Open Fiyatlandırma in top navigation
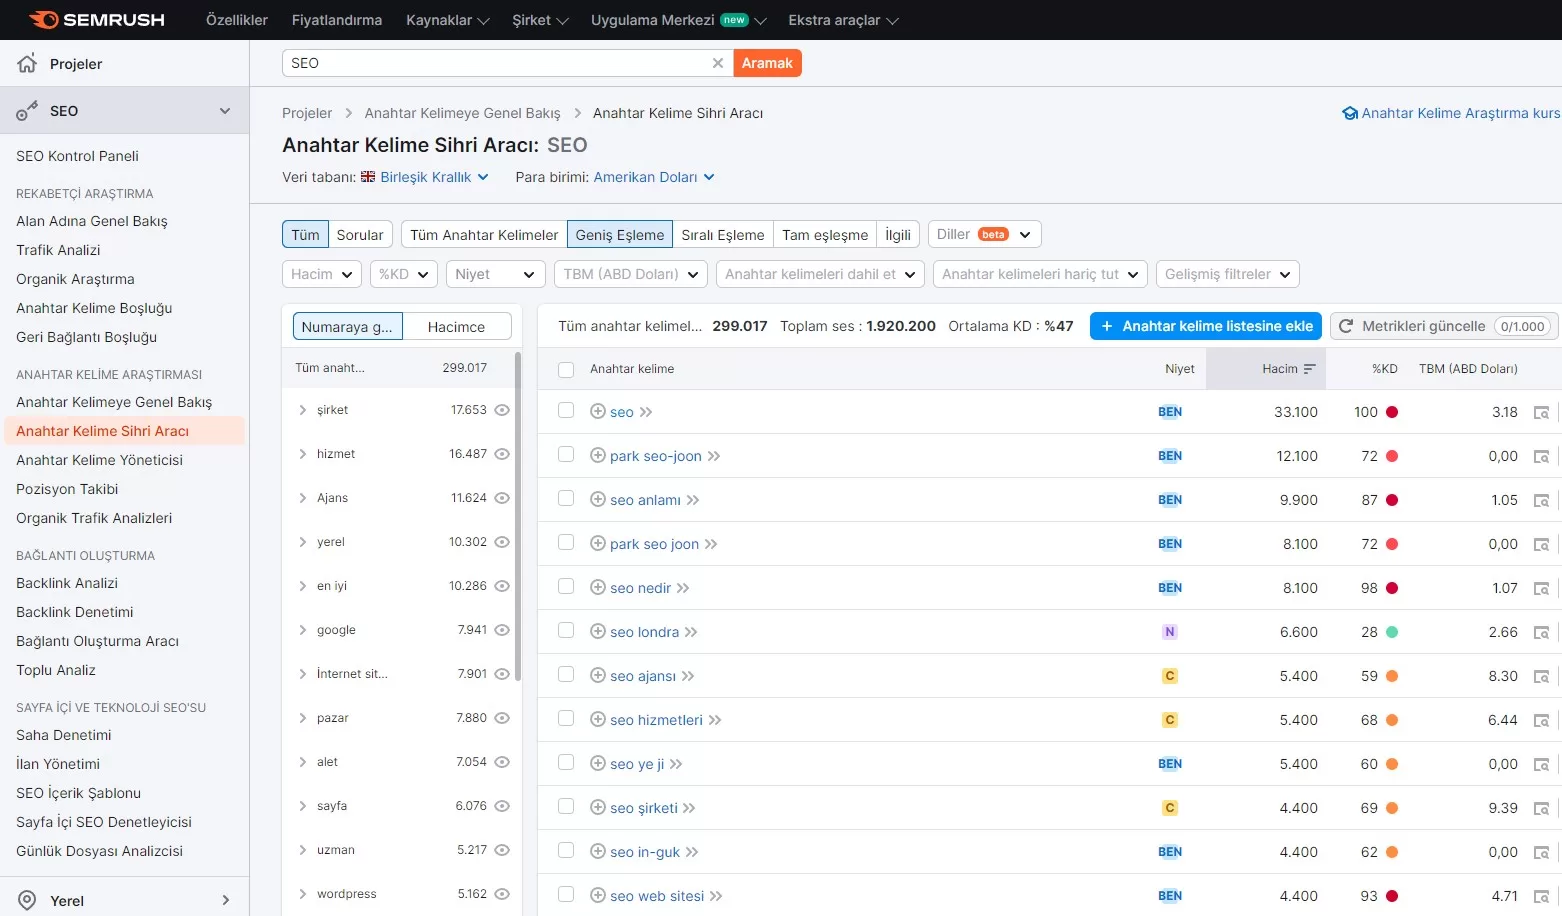The width and height of the screenshot is (1562, 916). point(337,20)
